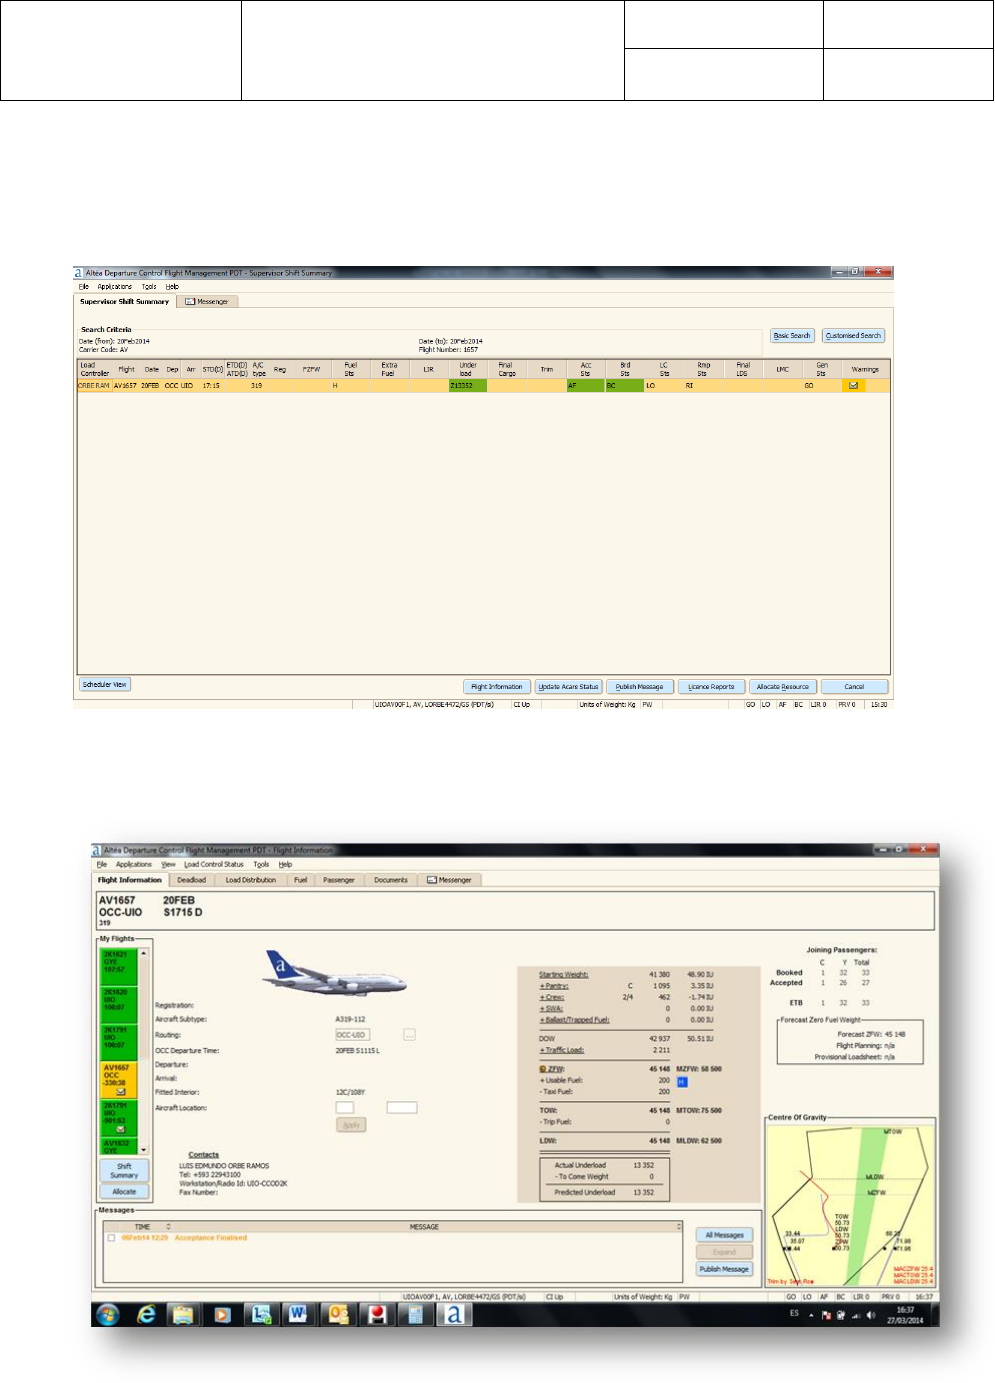The height and width of the screenshot is (1383, 995).
Task: Click the warnings envelope icon for AV1657 row
Action: click(x=853, y=385)
